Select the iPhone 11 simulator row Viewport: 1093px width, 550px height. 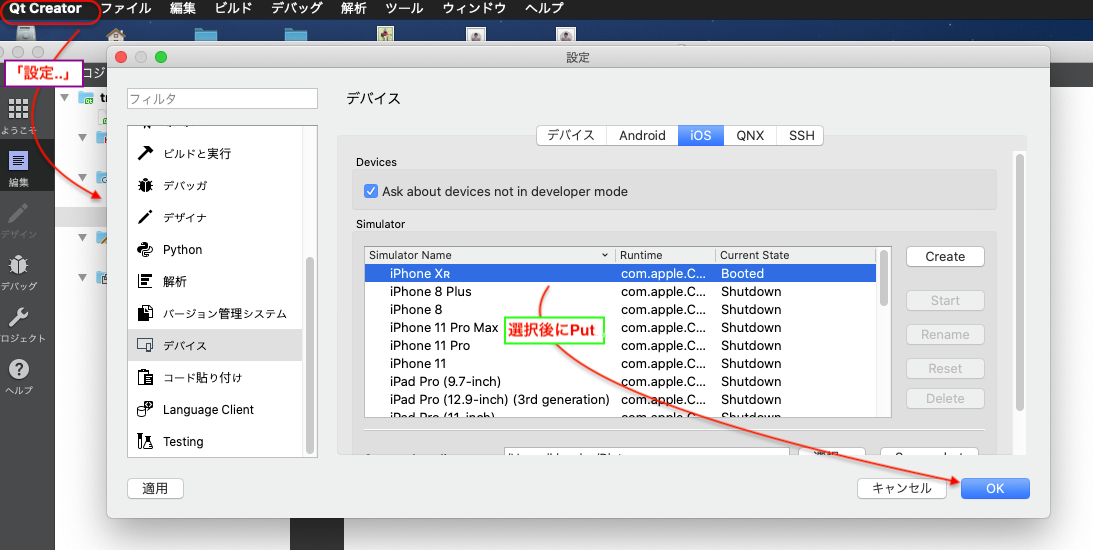click(620, 364)
